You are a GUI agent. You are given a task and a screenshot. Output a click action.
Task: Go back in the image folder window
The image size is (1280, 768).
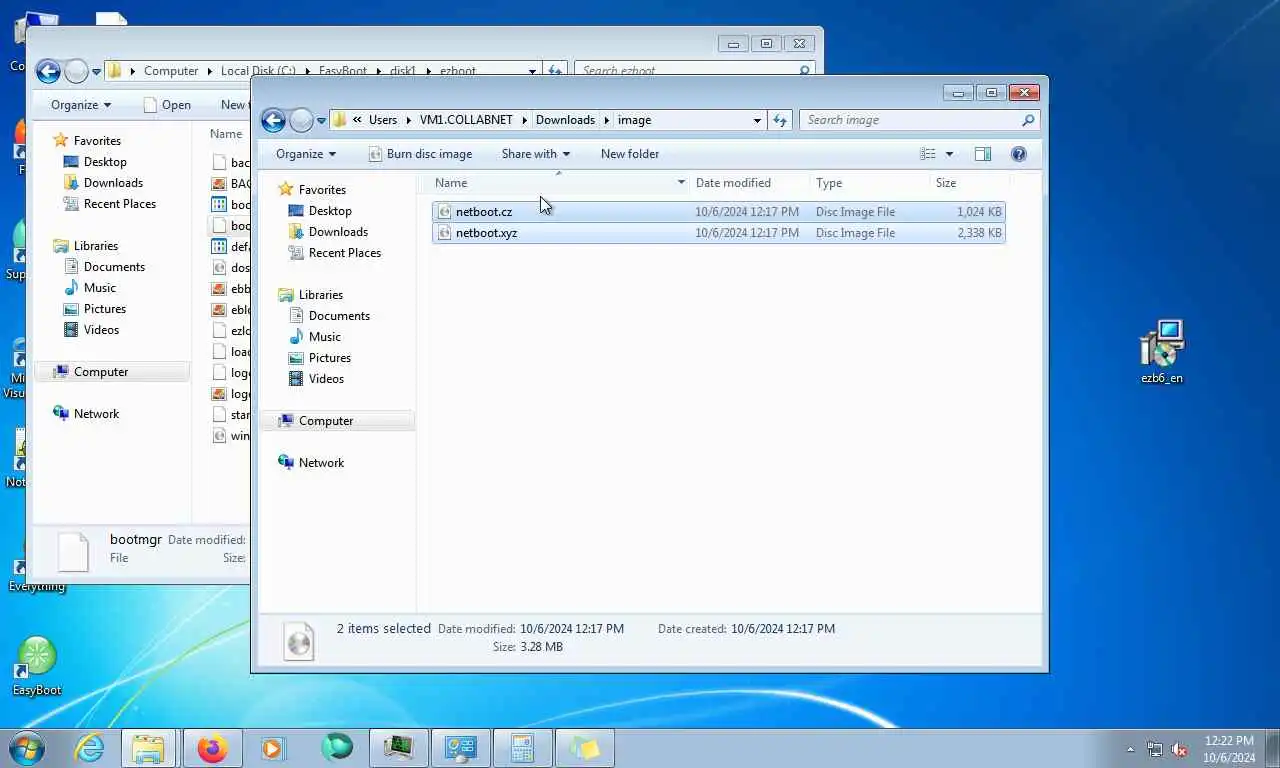(x=274, y=121)
